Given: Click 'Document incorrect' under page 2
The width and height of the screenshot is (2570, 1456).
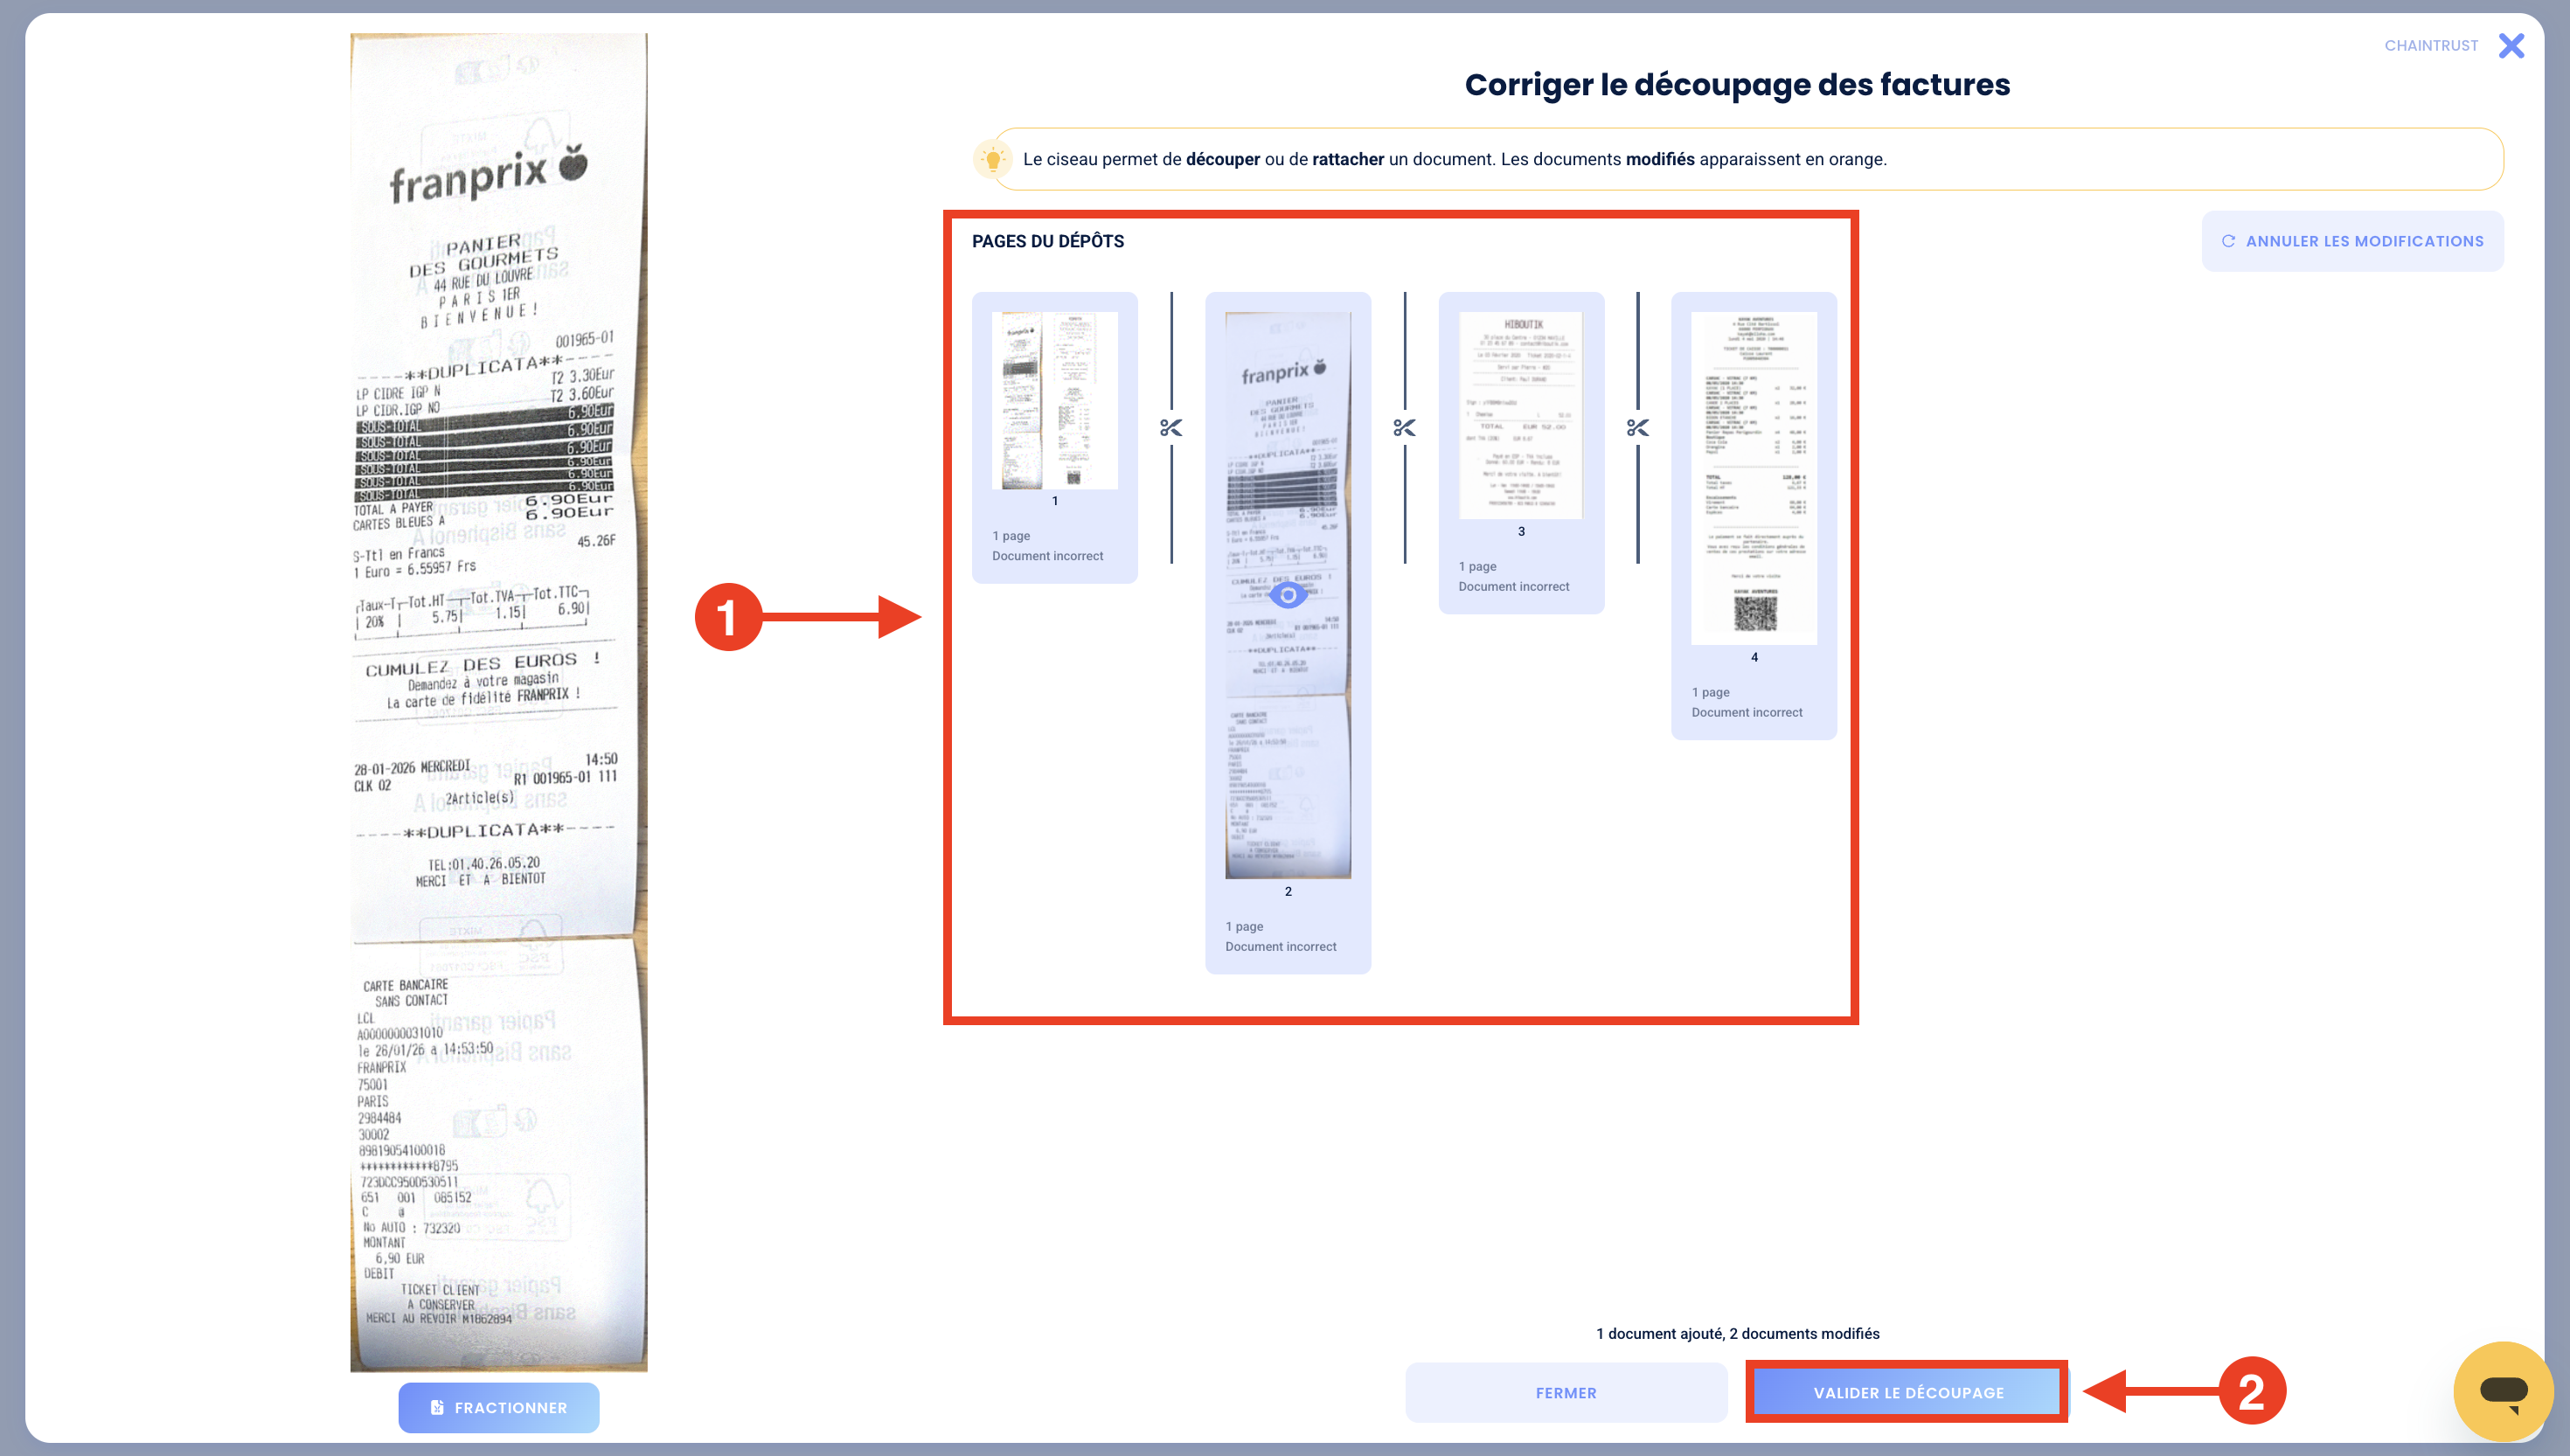Looking at the screenshot, I should coord(1280,946).
